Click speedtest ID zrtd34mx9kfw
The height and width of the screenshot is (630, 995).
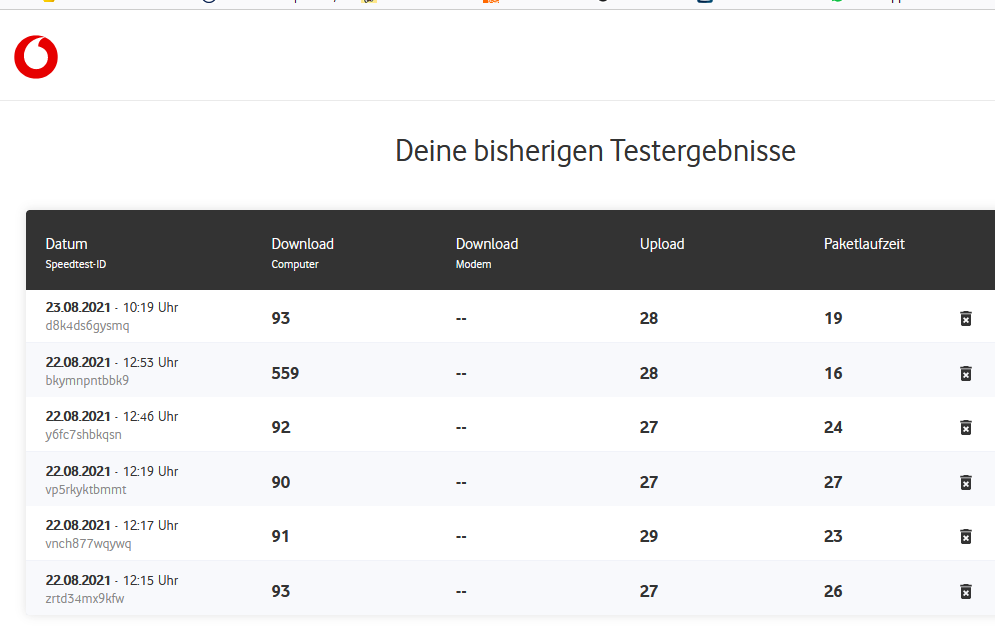[x=85, y=599]
